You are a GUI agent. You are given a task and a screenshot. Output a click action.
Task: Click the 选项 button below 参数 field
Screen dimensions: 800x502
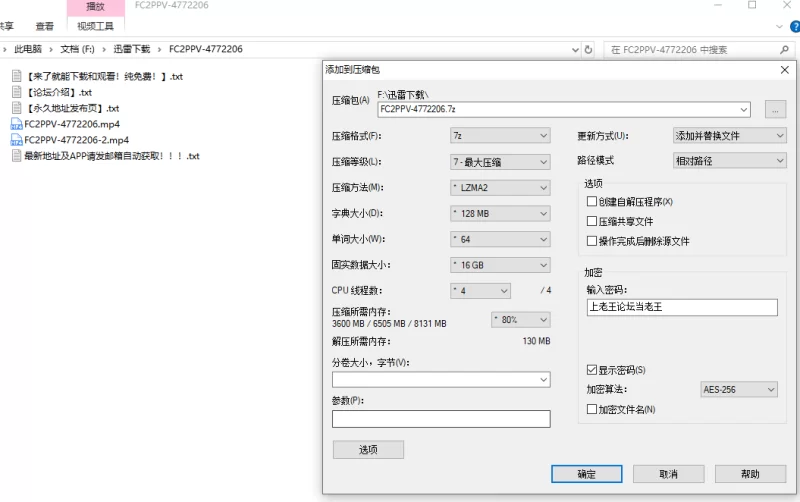coord(368,450)
